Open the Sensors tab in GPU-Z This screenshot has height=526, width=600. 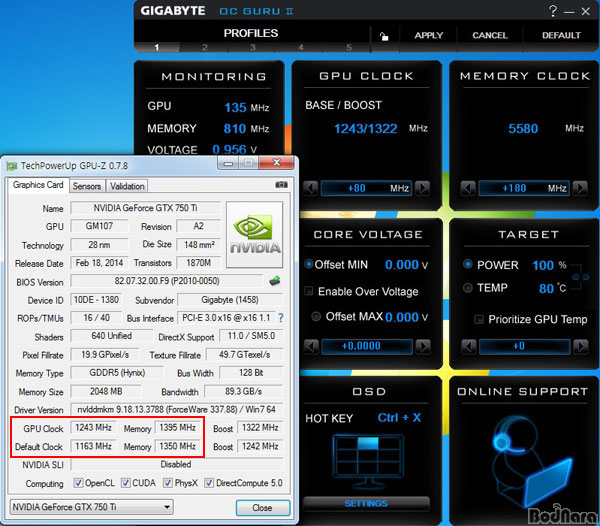pos(87,186)
